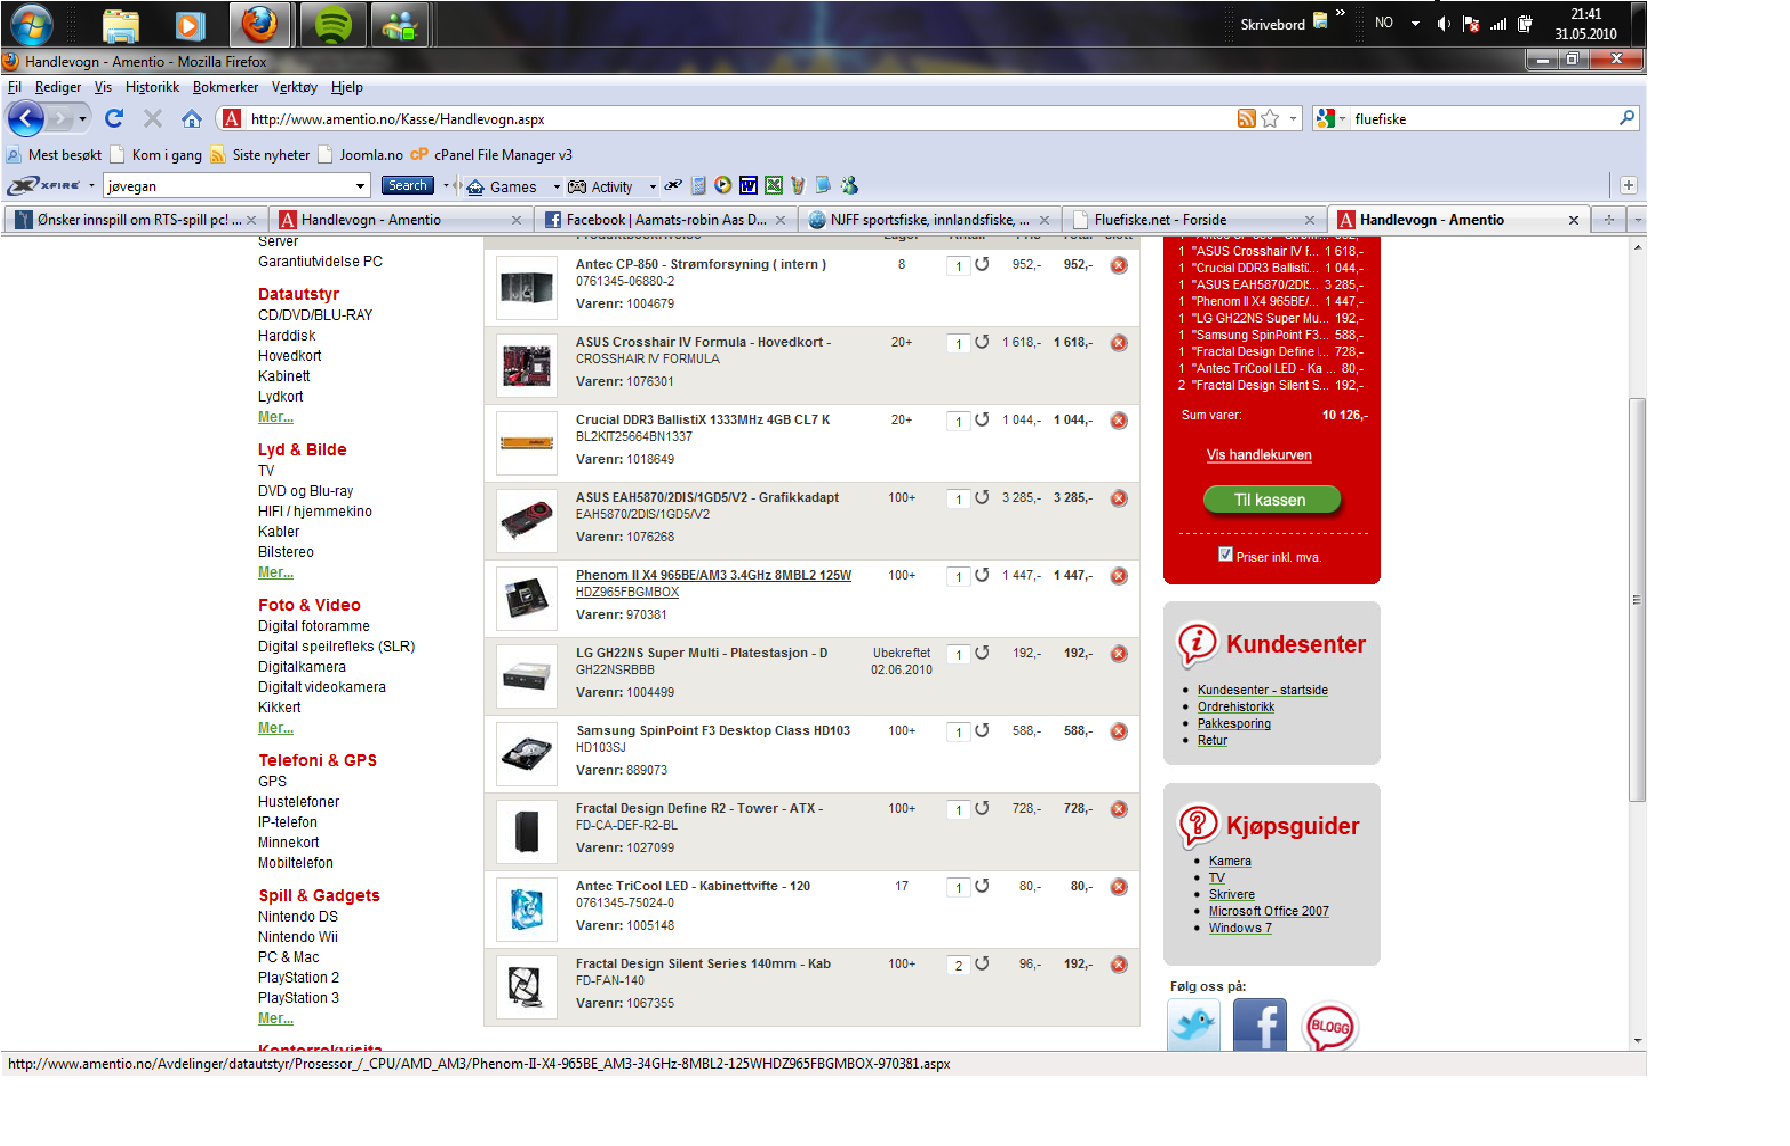Open the Facebook follow icon
The image size is (1790, 1146).
coord(1260,1025)
